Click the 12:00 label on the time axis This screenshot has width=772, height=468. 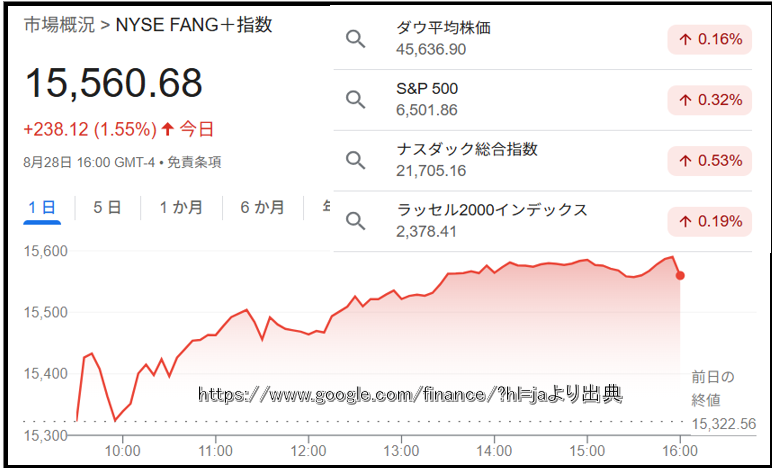coord(308,450)
